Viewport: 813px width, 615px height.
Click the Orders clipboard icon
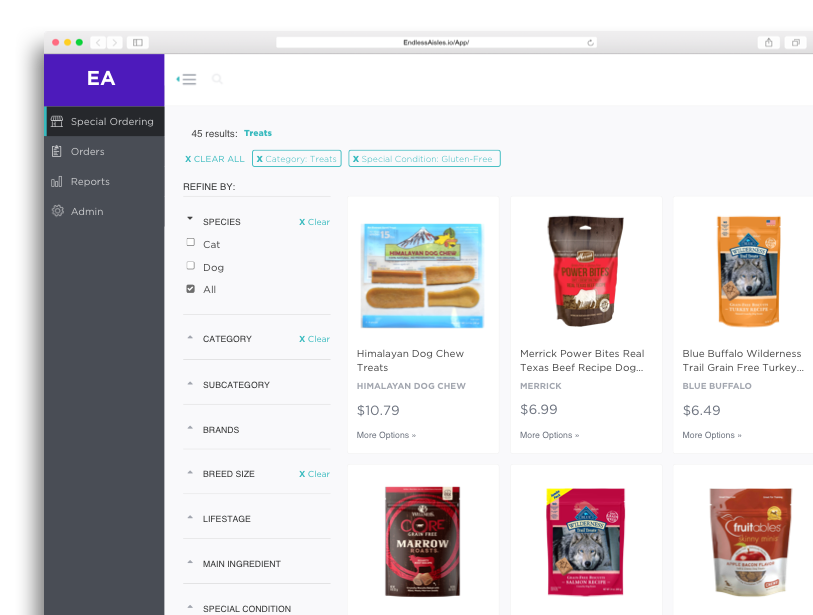[x=57, y=151]
